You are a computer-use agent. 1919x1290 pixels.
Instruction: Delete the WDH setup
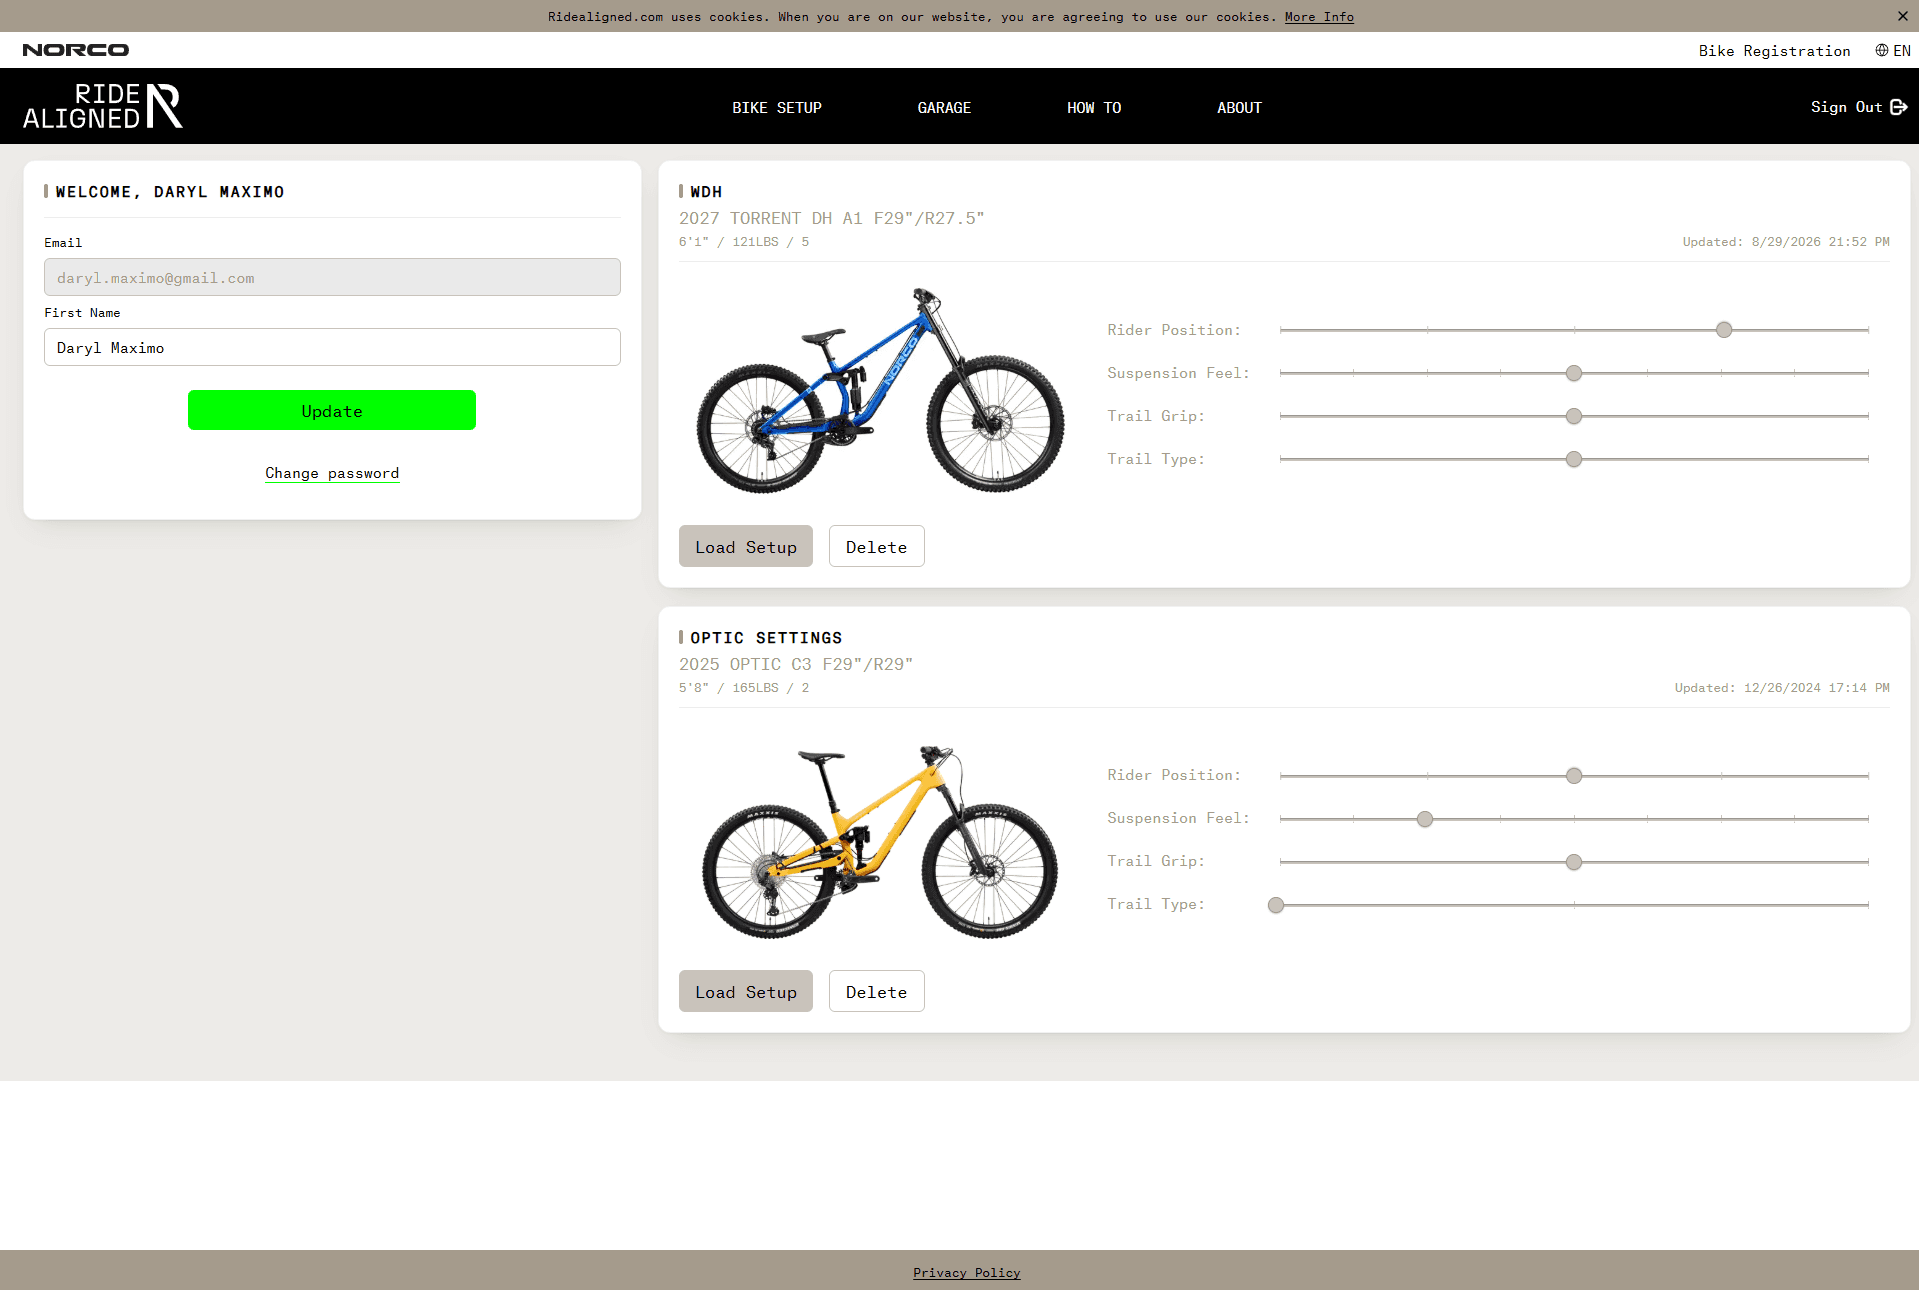pos(876,546)
